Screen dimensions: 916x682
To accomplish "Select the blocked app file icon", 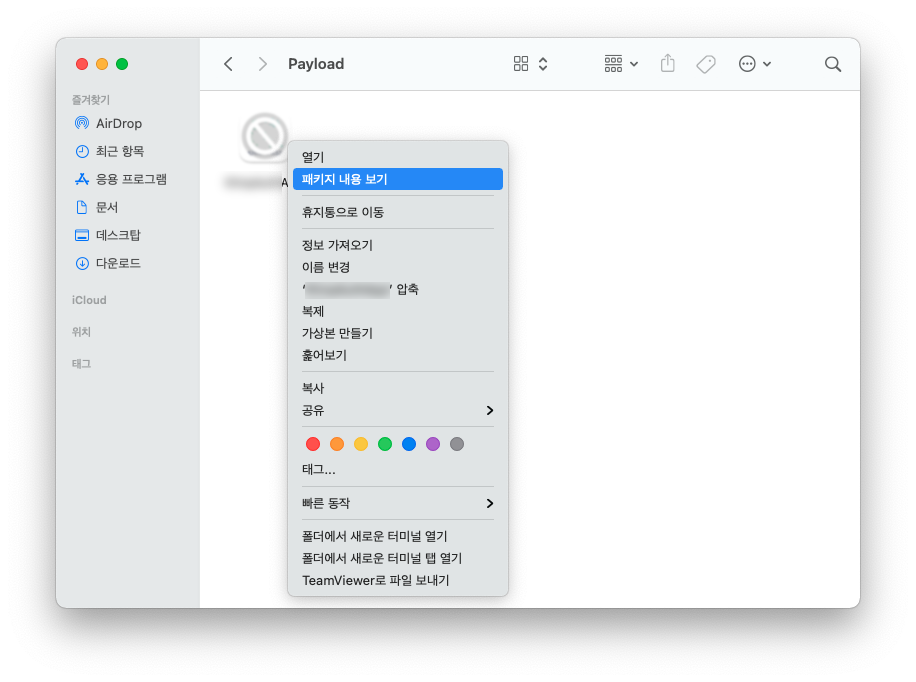I will click(x=264, y=137).
